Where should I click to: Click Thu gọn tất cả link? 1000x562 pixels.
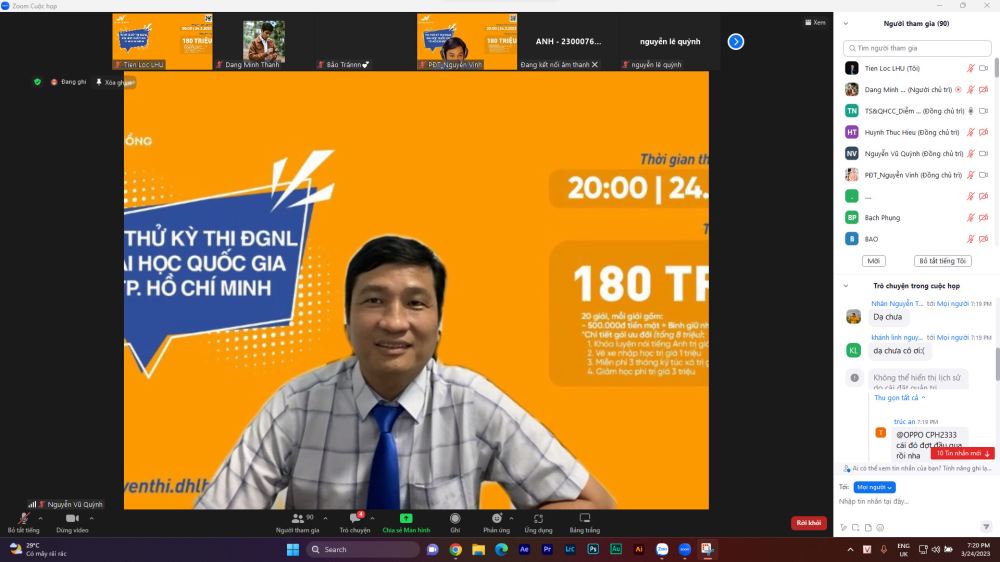click(897, 397)
